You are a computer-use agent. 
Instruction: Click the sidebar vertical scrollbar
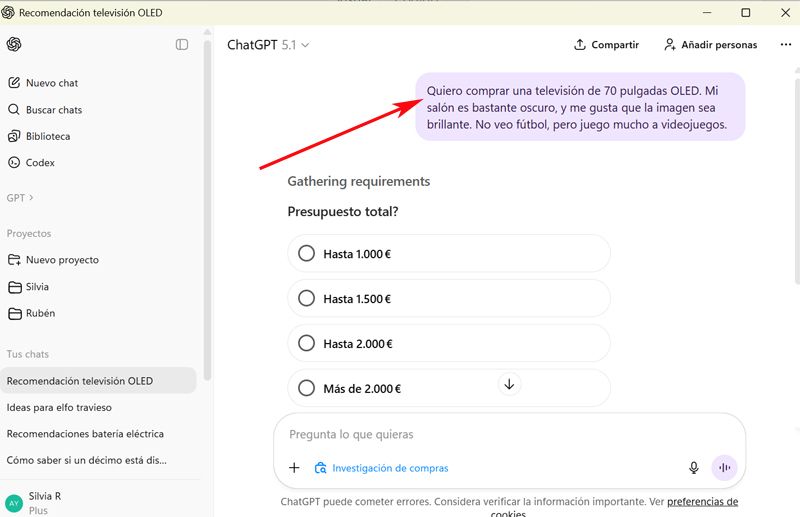pos(207,209)
